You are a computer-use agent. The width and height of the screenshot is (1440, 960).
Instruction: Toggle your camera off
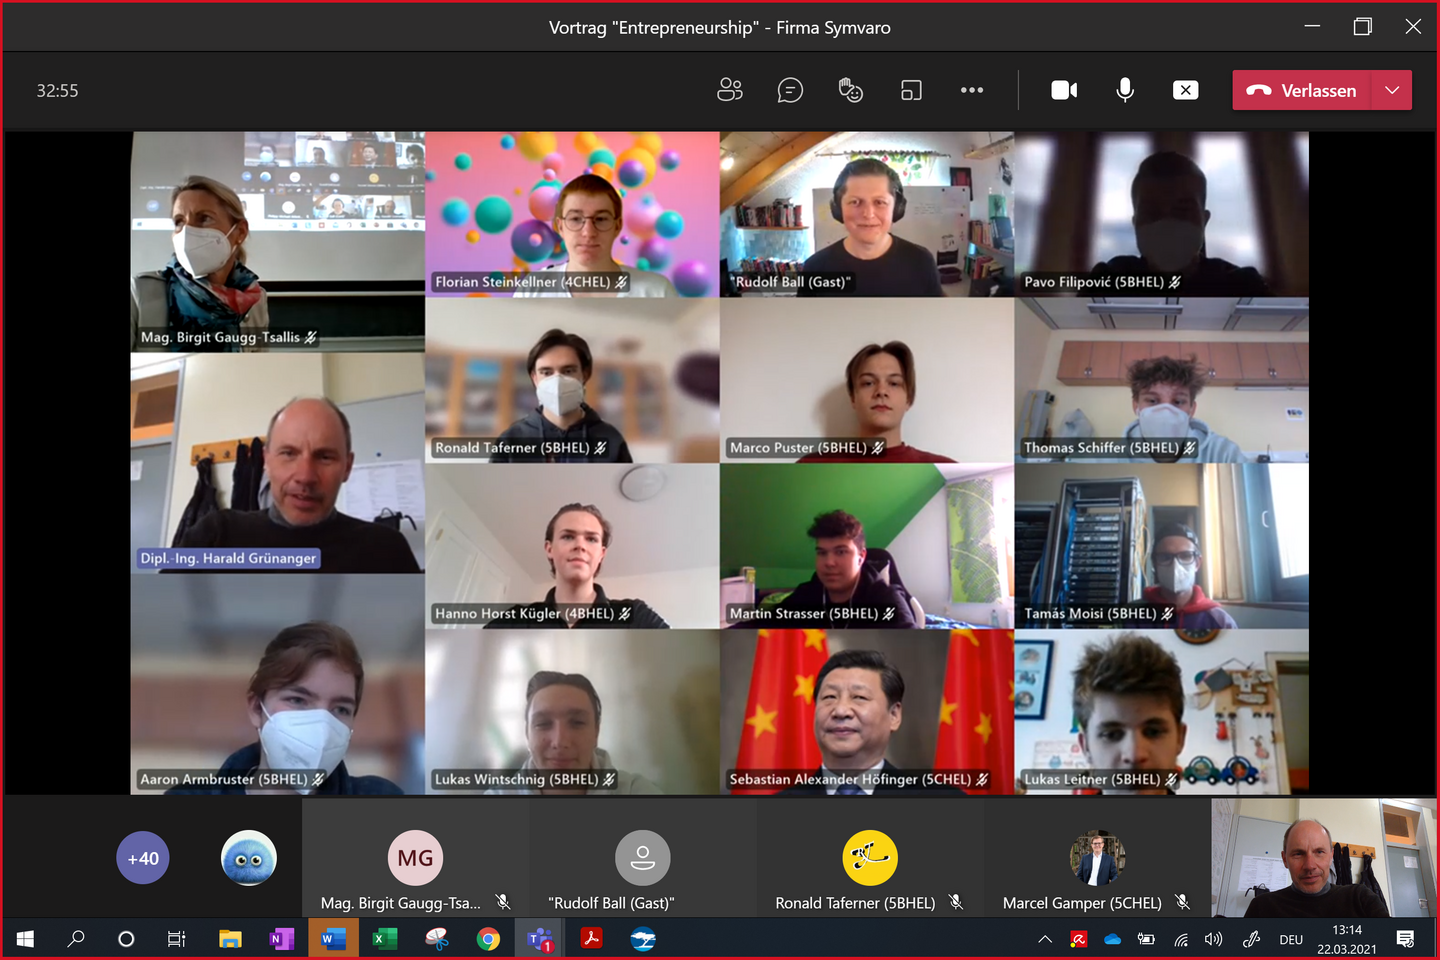(1064, 90)
